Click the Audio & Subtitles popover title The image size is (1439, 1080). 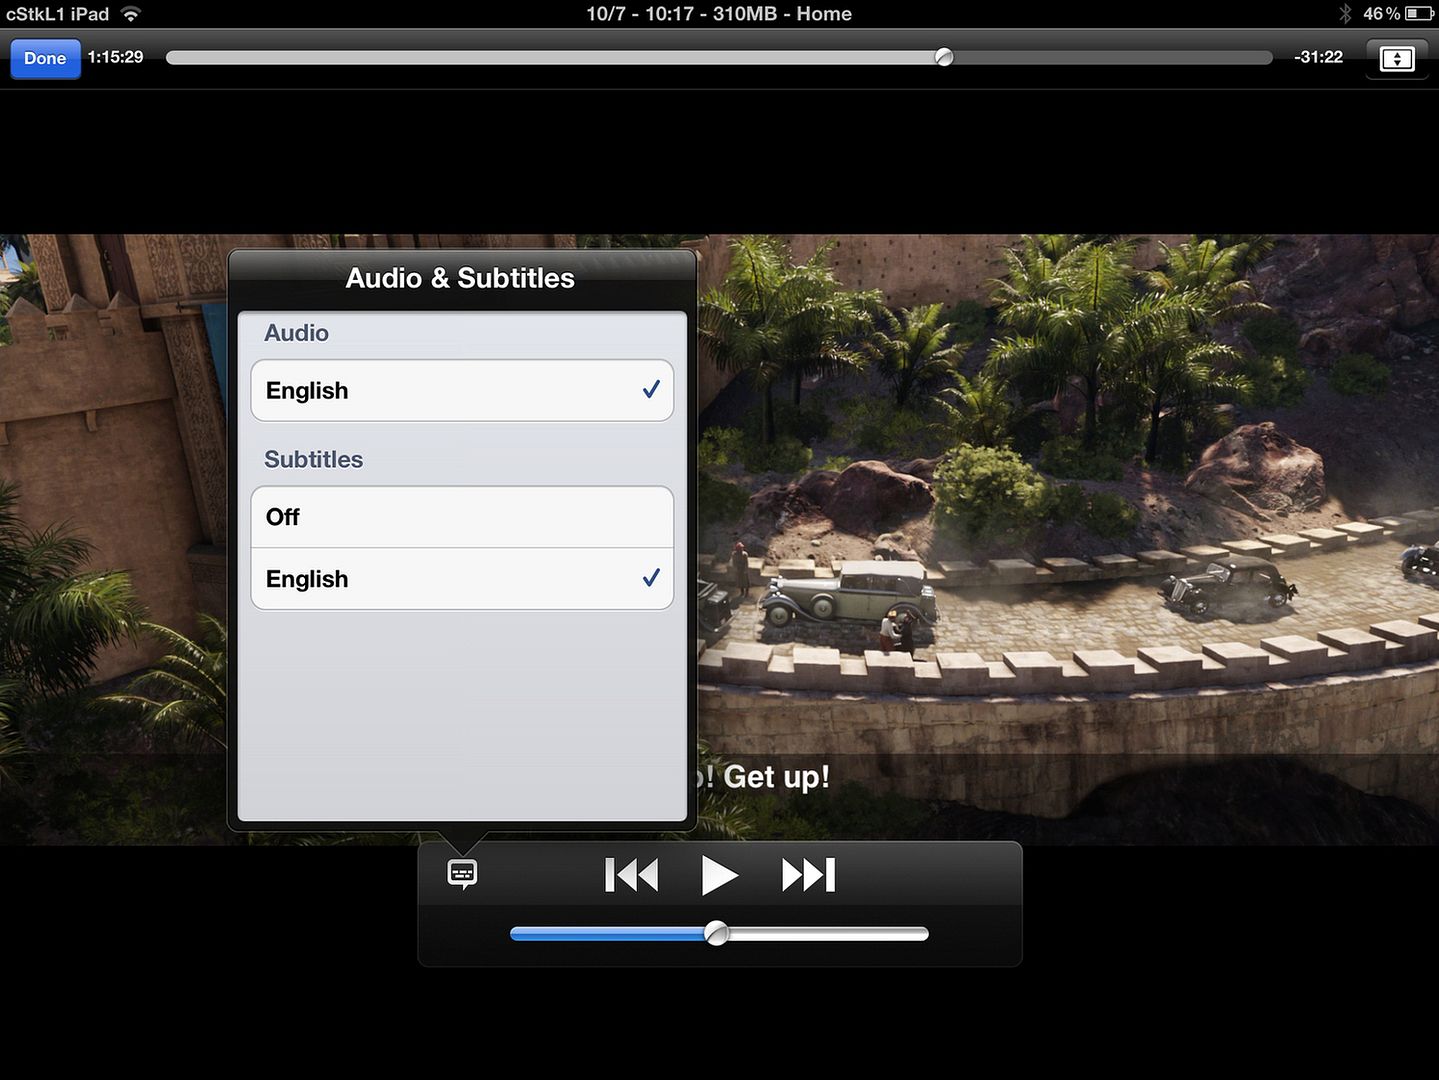(460, 278)
